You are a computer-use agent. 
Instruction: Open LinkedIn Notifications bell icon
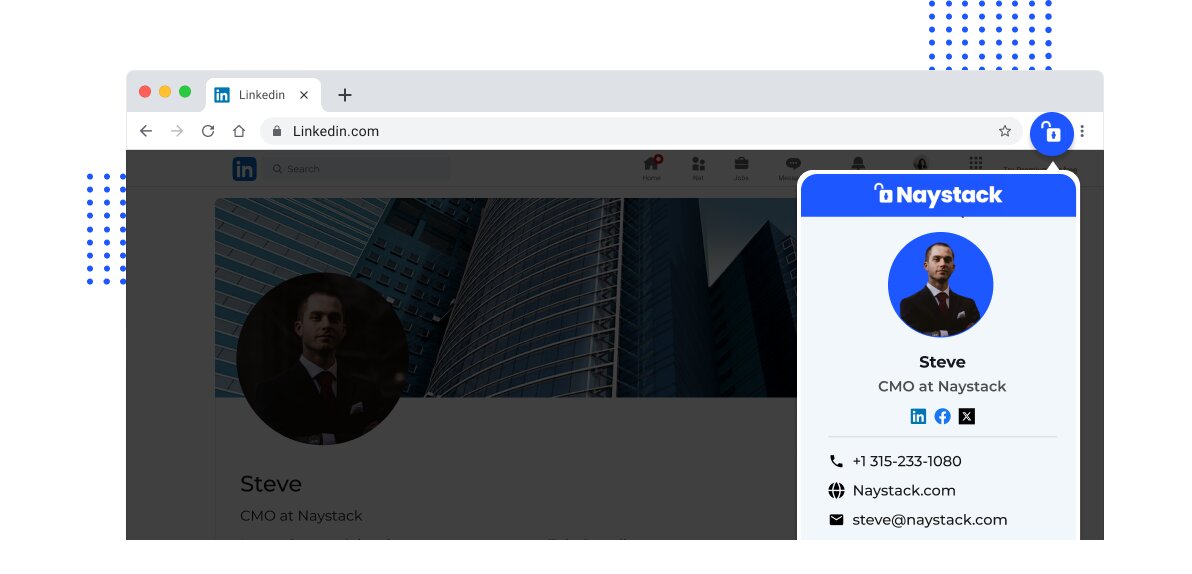point(858,163)
